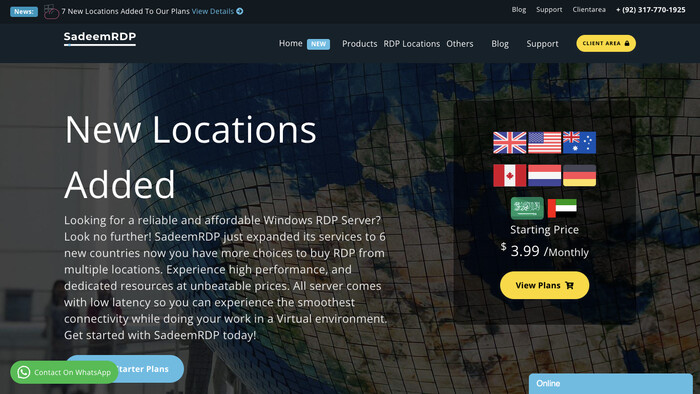Open the Others menu
700x394 pixels.
(460, 44)
